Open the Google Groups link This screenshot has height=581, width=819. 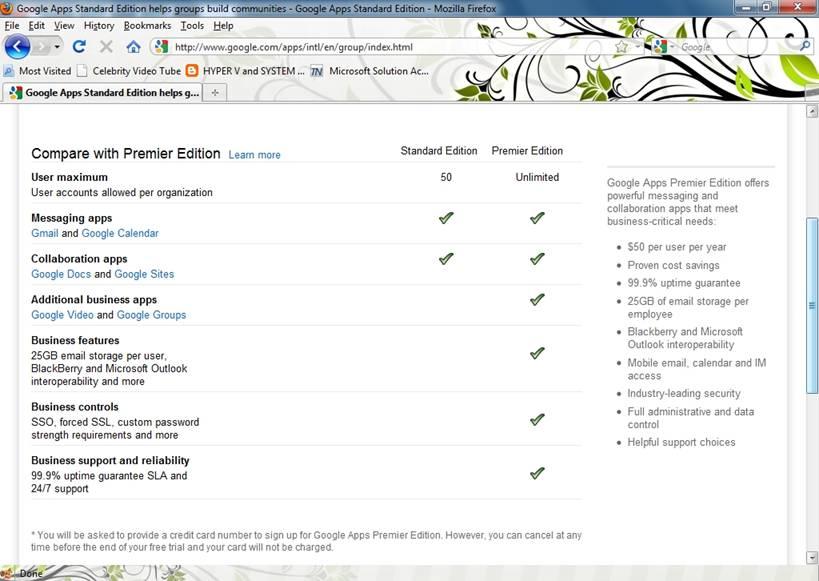point(151,315)
